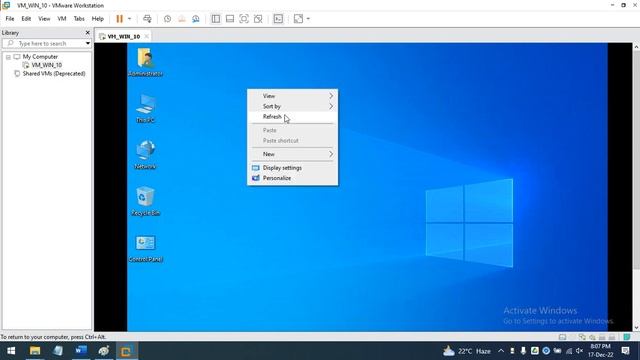The image size is (640, 360).
Task: Toggle the library sidebar view icon
Action: (216, 19)
